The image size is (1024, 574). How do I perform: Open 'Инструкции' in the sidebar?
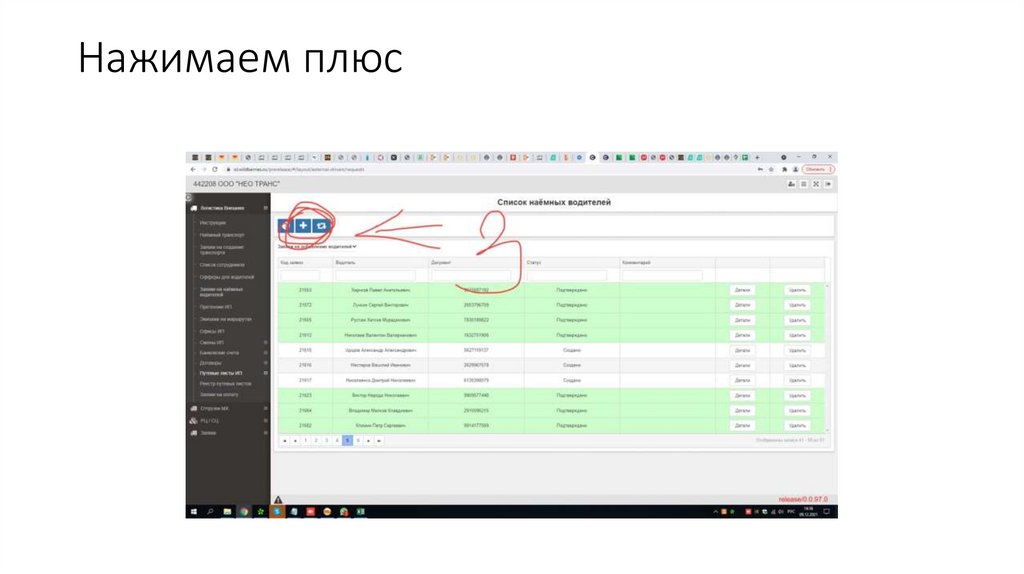213,223
